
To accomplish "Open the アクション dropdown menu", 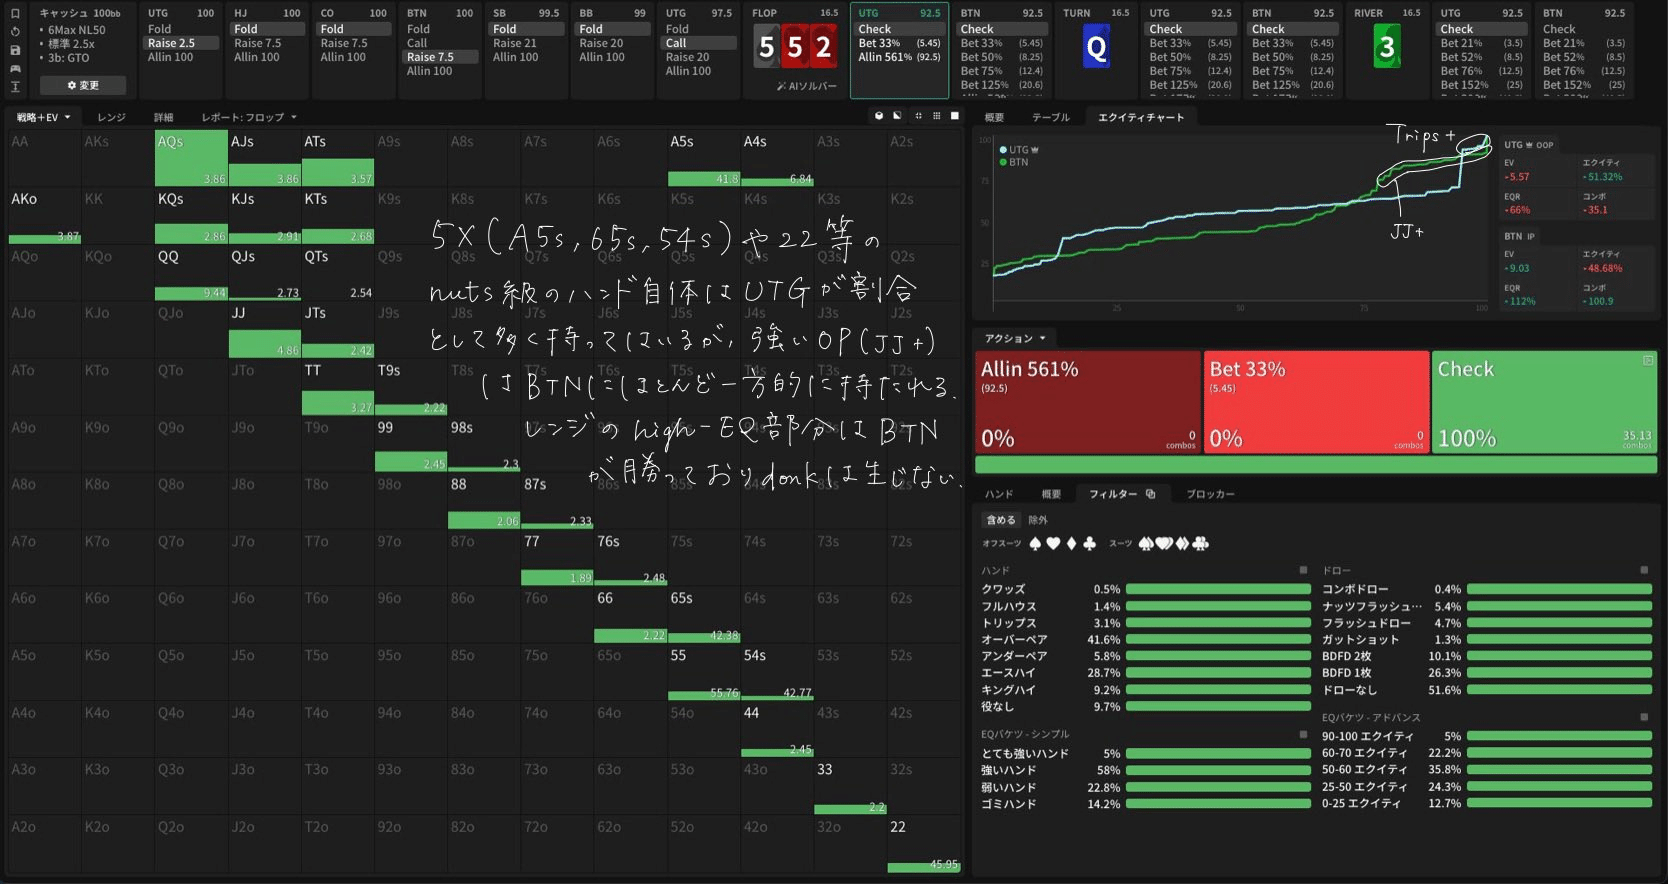I will tap(1014, 338).
